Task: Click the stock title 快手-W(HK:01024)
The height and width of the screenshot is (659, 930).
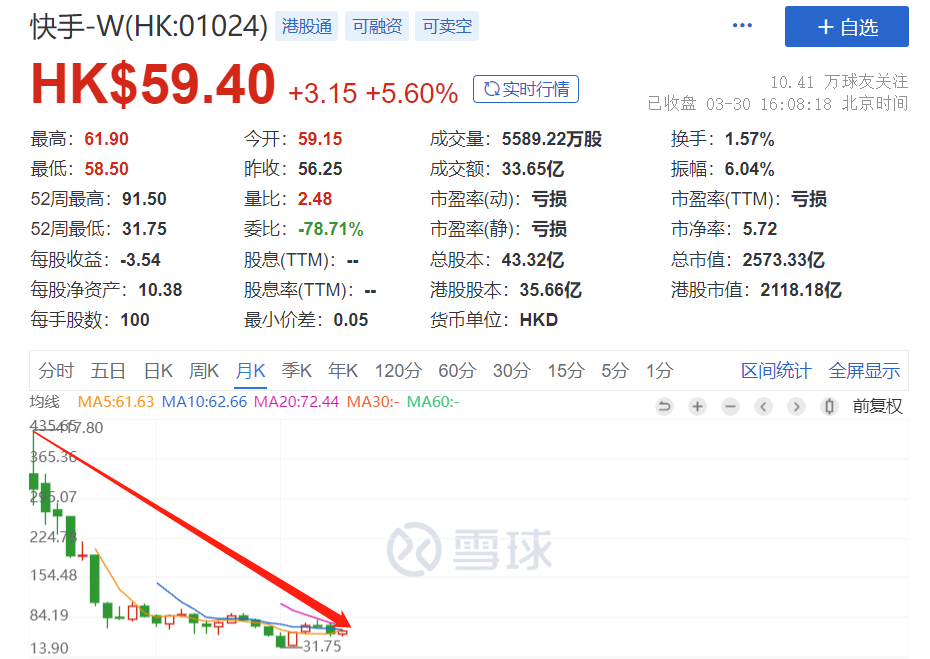Action: pyautogui.click(x=149, y=26)
